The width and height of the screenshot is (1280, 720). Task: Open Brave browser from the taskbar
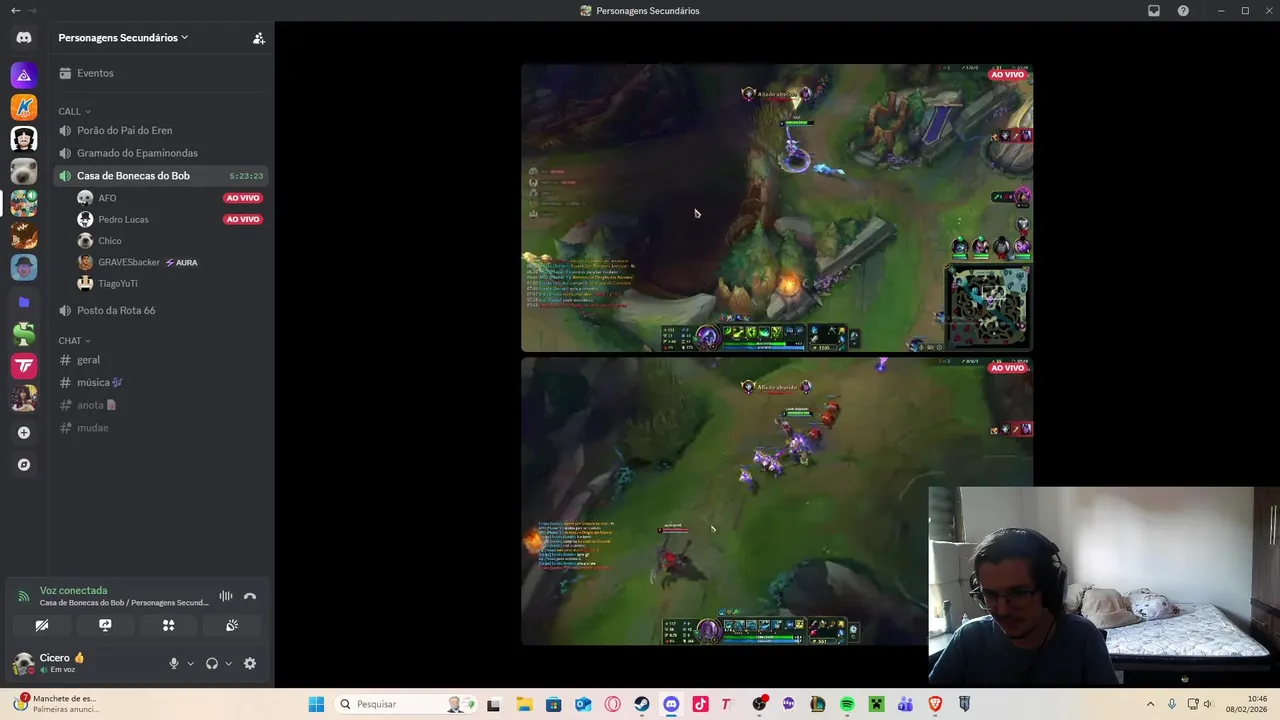coord(935,704)
